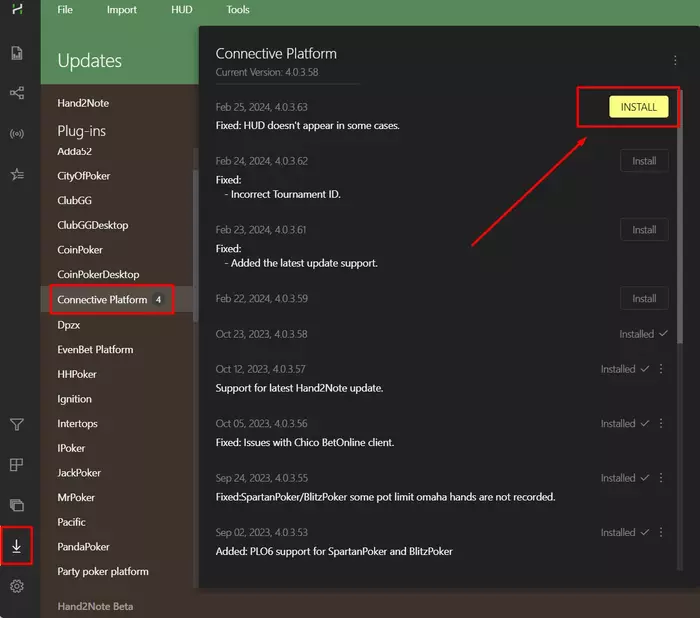The image size is (700, 618).
Task: Open three-dot menu for version 4.0.3.53
Action: [x=661, y=532]
